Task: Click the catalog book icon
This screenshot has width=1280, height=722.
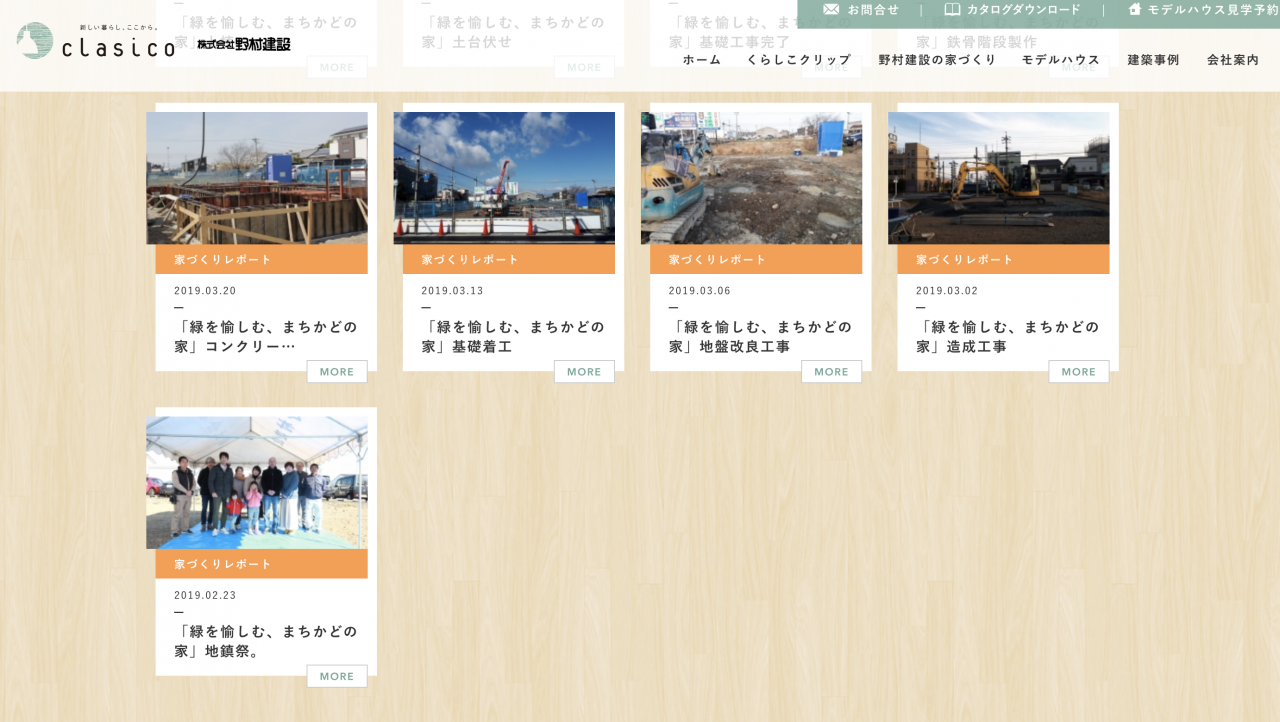Action: tap(952, 10)
